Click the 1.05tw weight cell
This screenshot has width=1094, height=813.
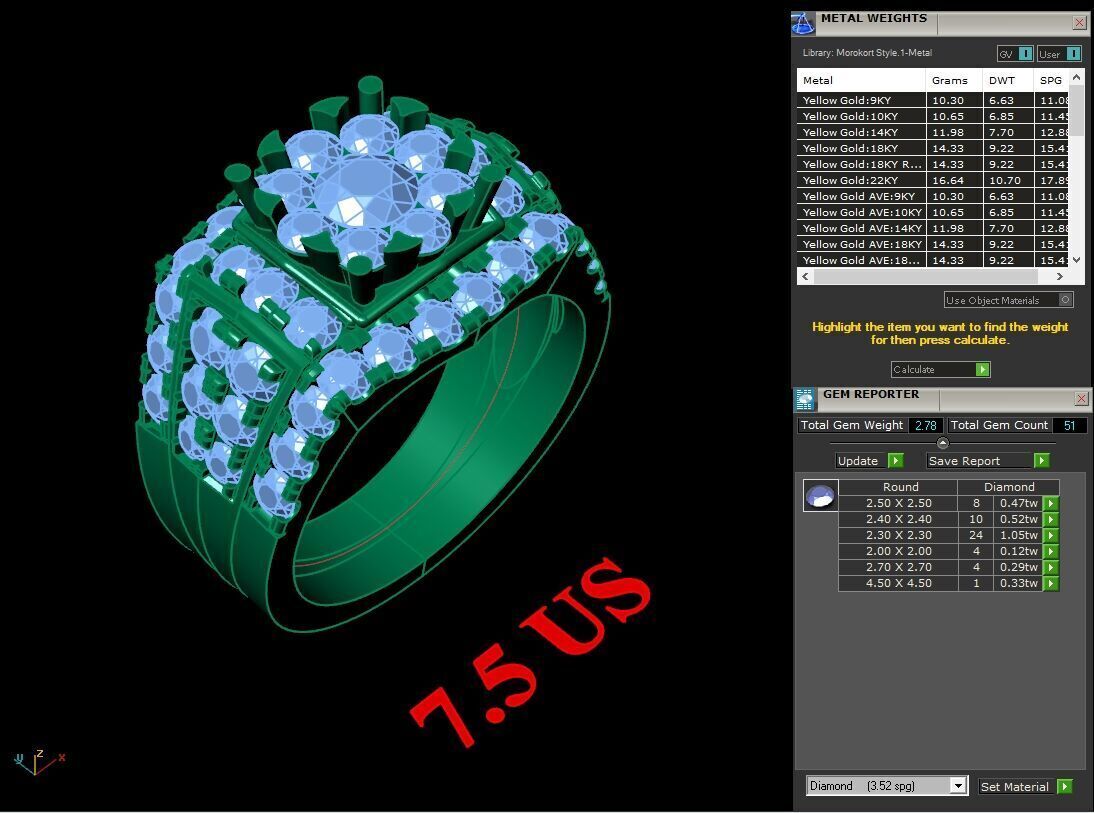1019,535
